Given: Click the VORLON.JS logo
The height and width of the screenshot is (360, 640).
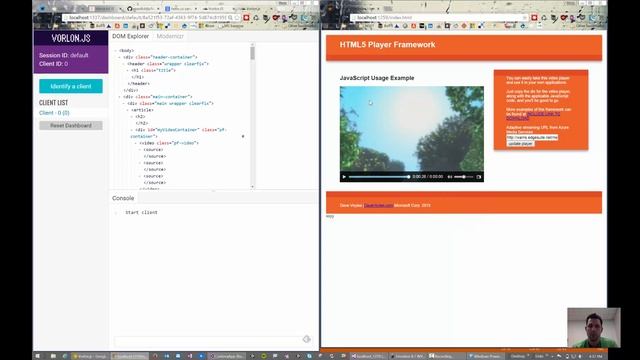Looking at the screenshot, I should click(x=71, y=38).
